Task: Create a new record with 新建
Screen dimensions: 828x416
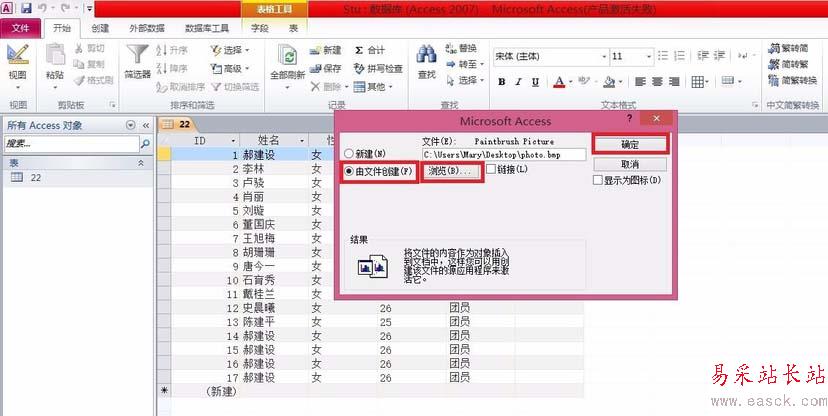Action: click(x=326, y=50)
